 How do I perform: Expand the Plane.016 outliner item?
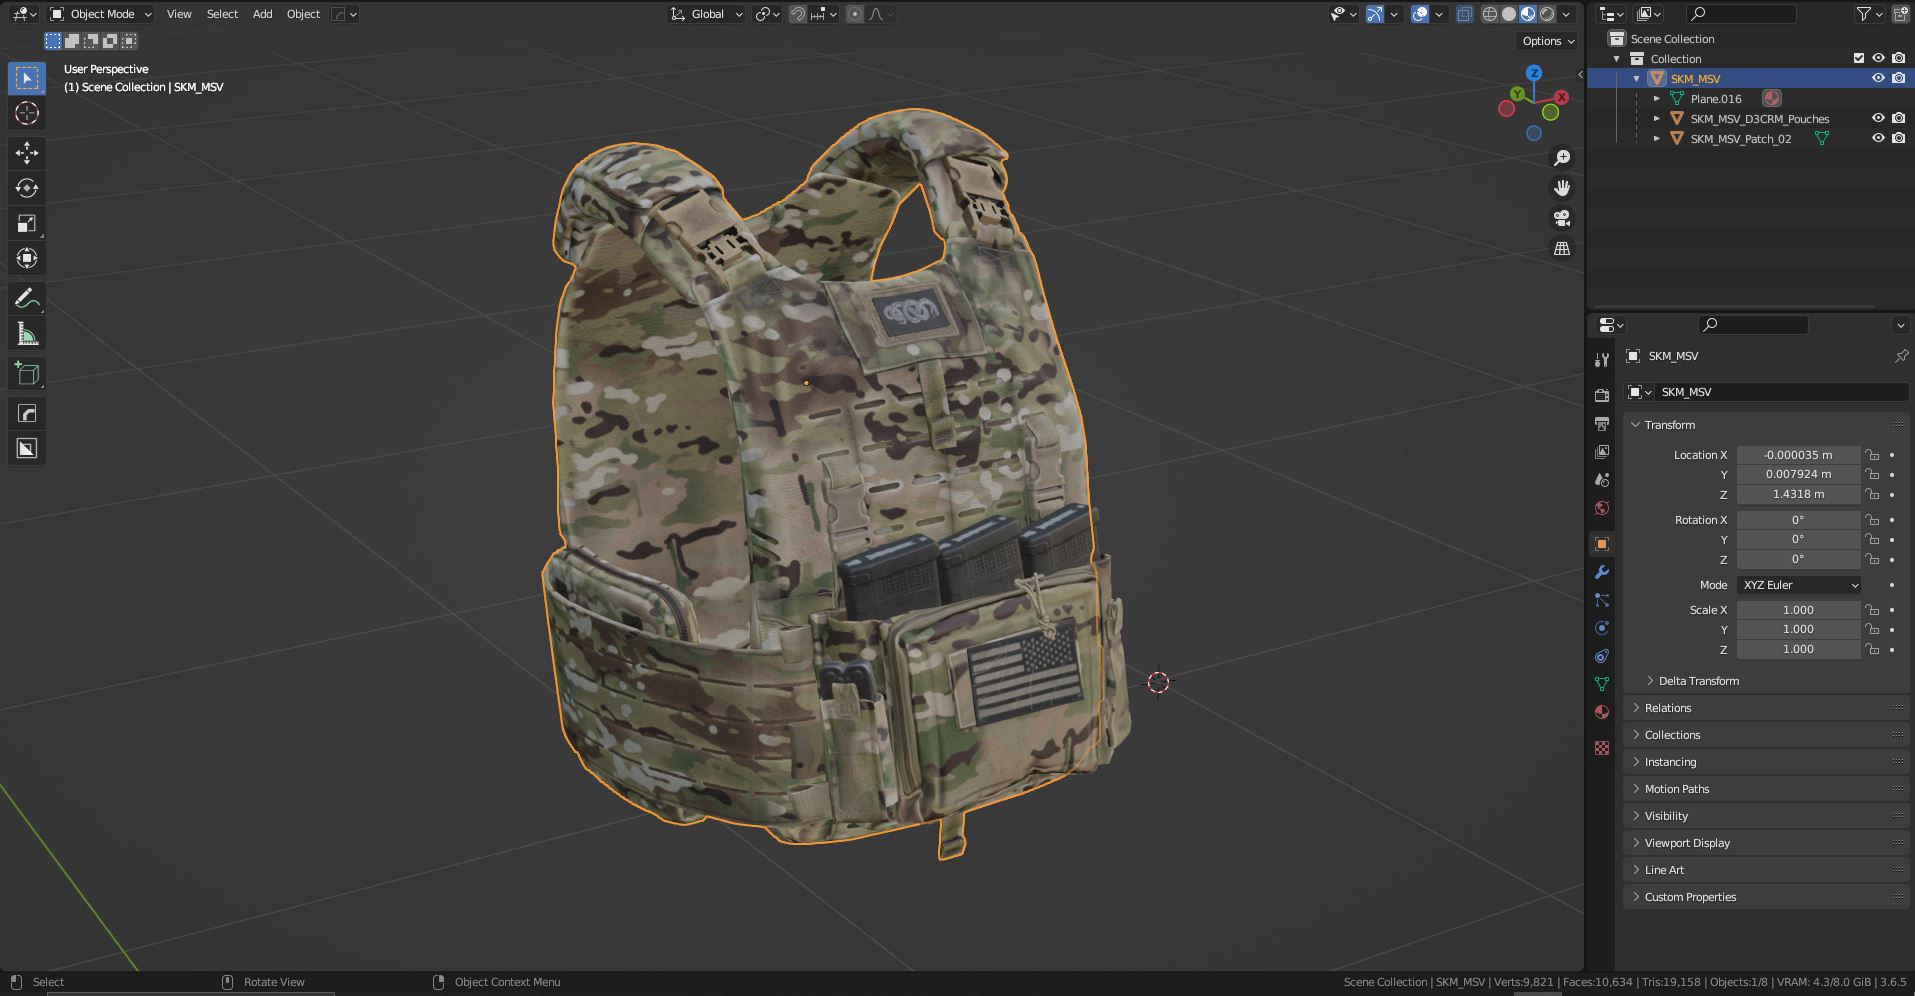(1658, 98)
